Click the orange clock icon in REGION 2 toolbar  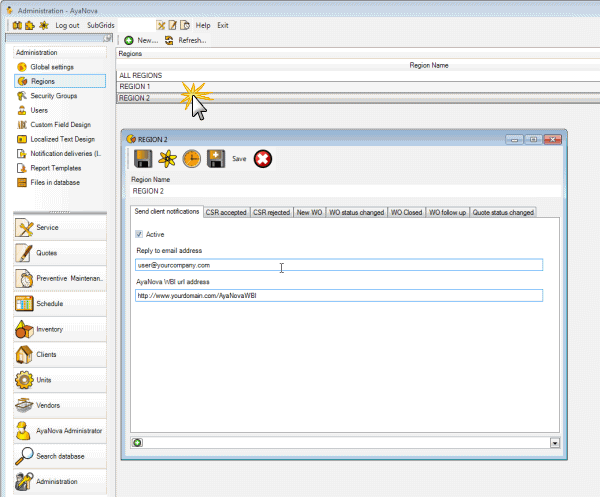pyautogui.click(x=192, y=159)
